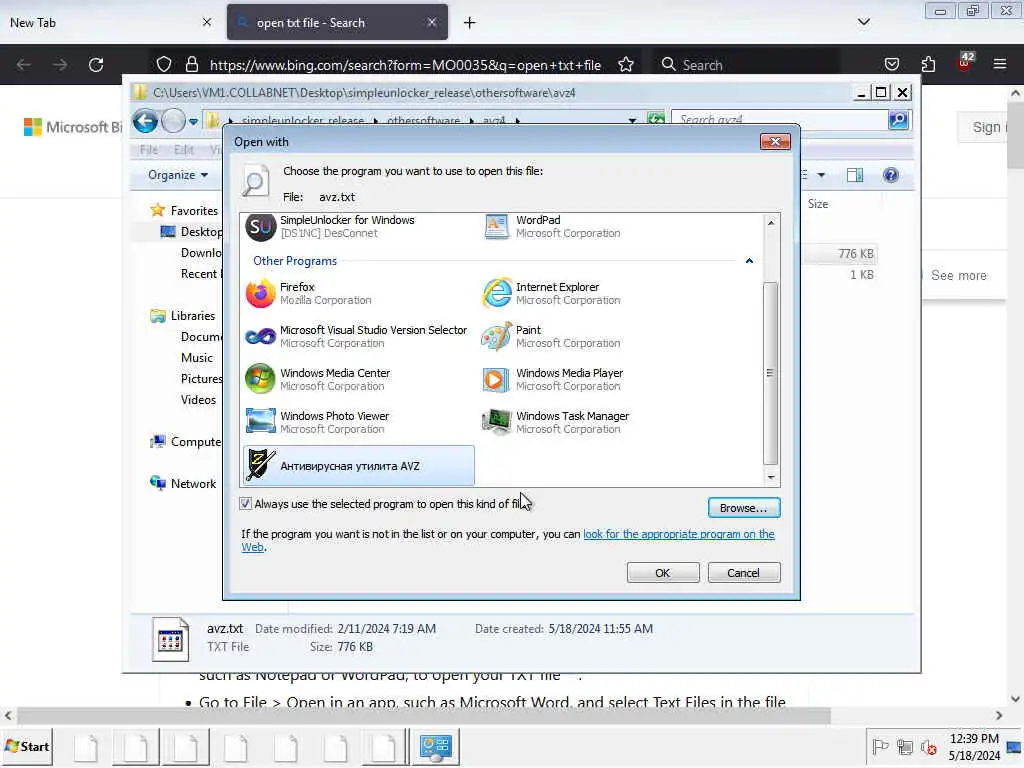Confirm with the OK button
The height and width of the screenshot is (768, 1024).
pos(663,573)
